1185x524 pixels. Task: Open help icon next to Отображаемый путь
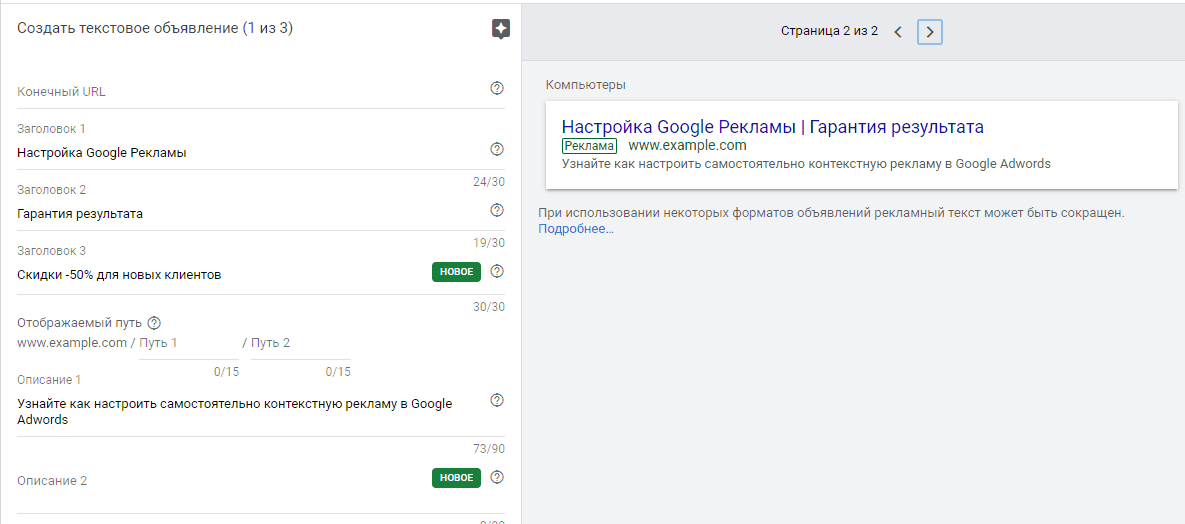[154, 323]
